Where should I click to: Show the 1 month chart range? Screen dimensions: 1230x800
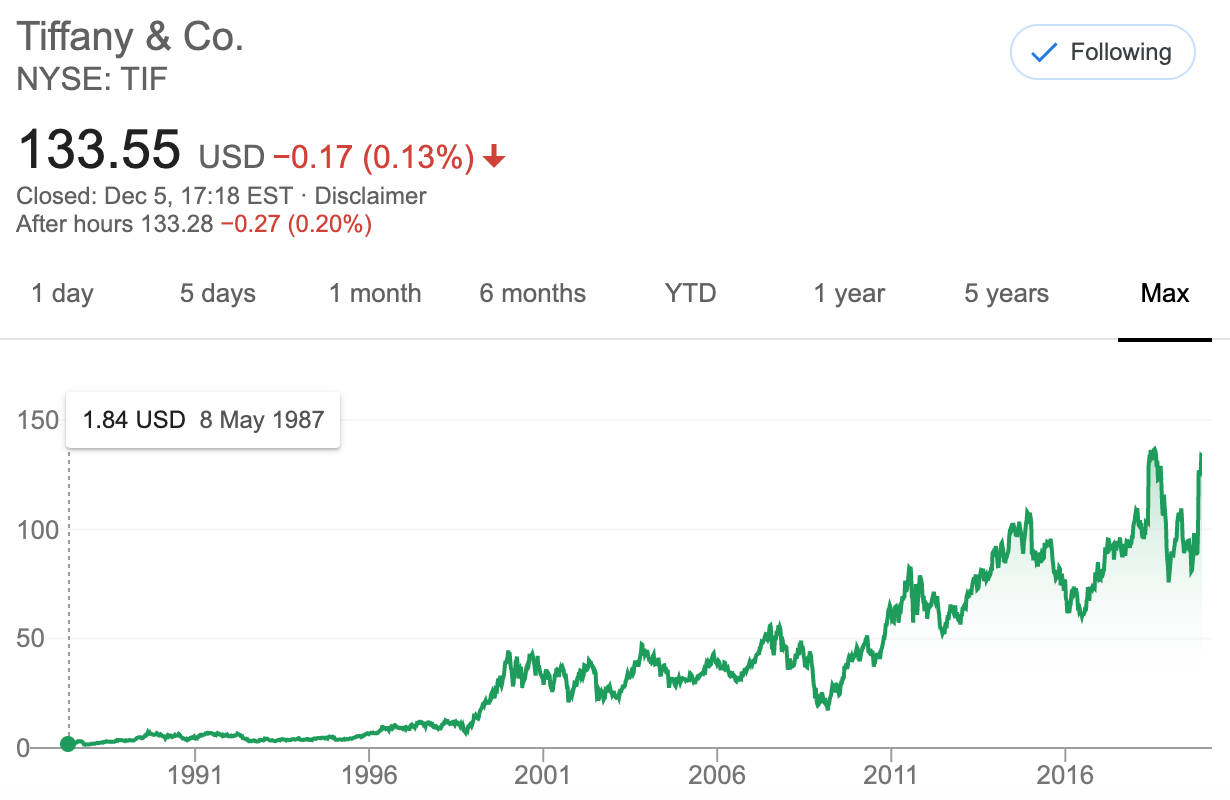pos(375,294)
